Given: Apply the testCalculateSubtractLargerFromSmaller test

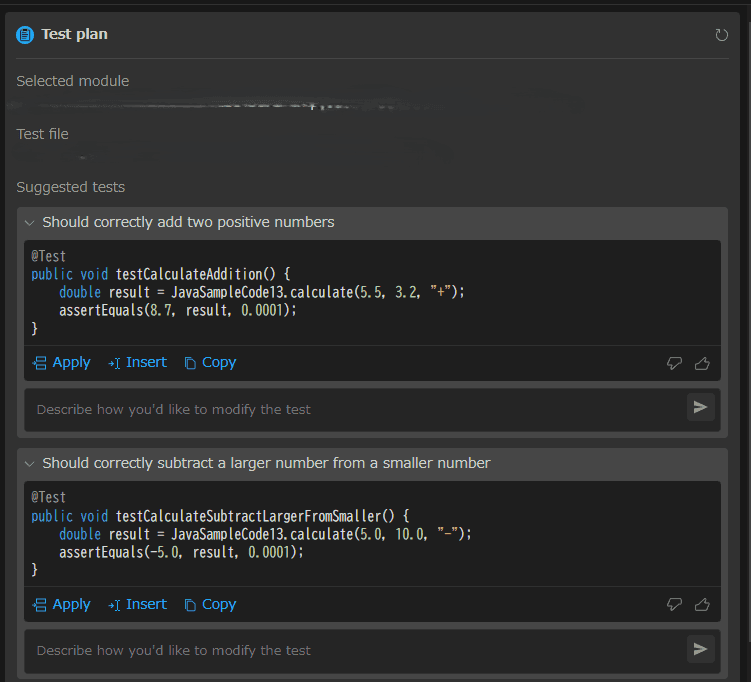Looking at the screenshot, I should coord(62,605).
